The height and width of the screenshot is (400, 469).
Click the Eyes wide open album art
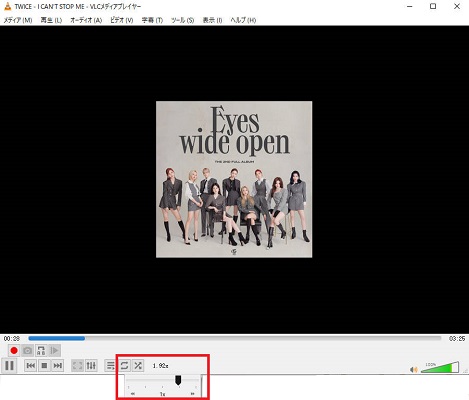[x=234, y=179]
